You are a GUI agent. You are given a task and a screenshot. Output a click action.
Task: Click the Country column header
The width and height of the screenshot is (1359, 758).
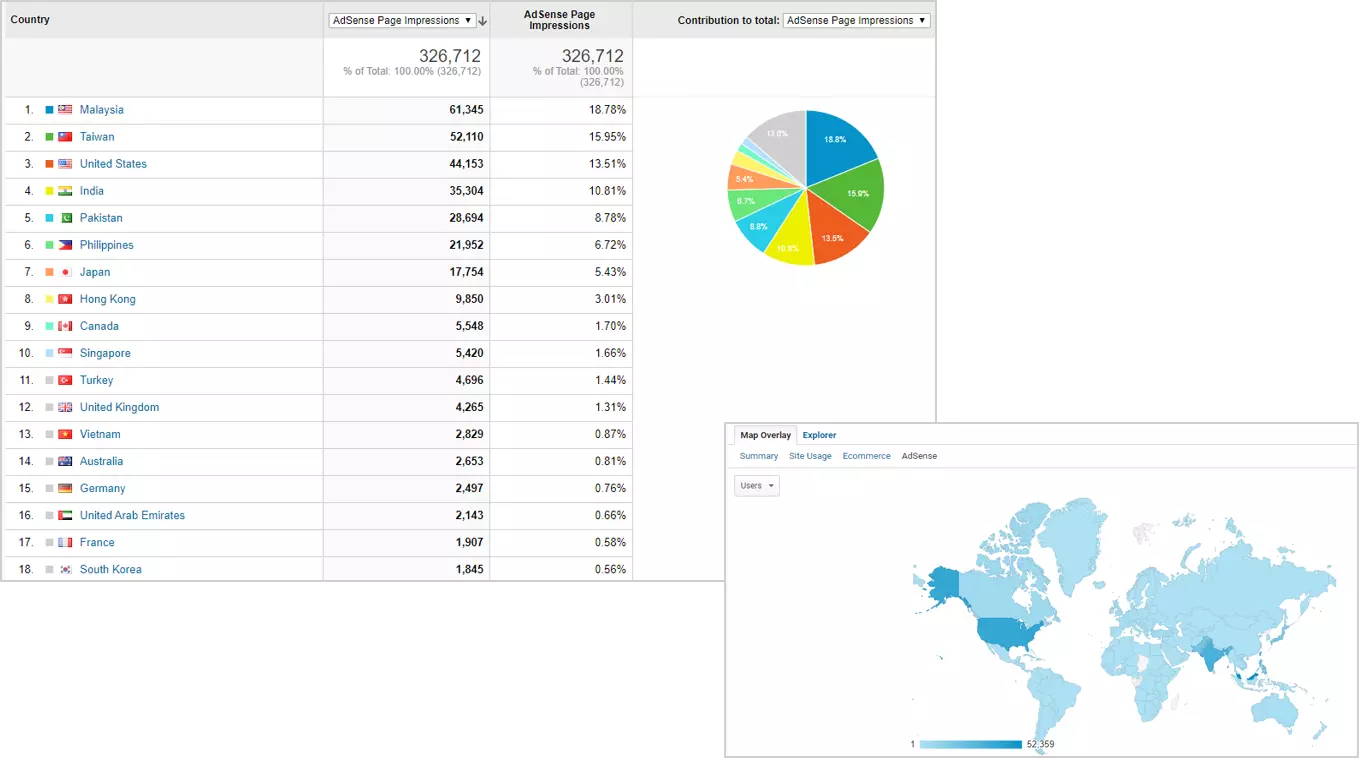(x=30, y=20)
